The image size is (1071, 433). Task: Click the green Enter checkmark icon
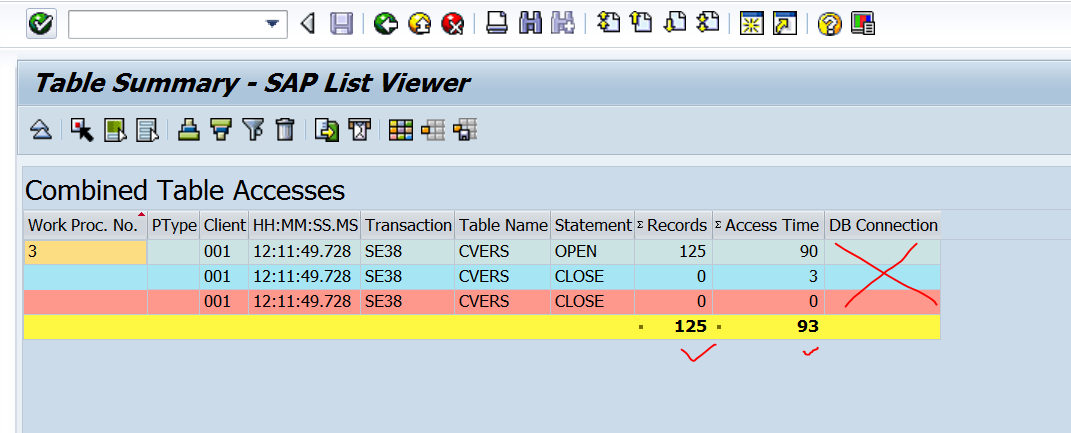(x=41, y=24)
